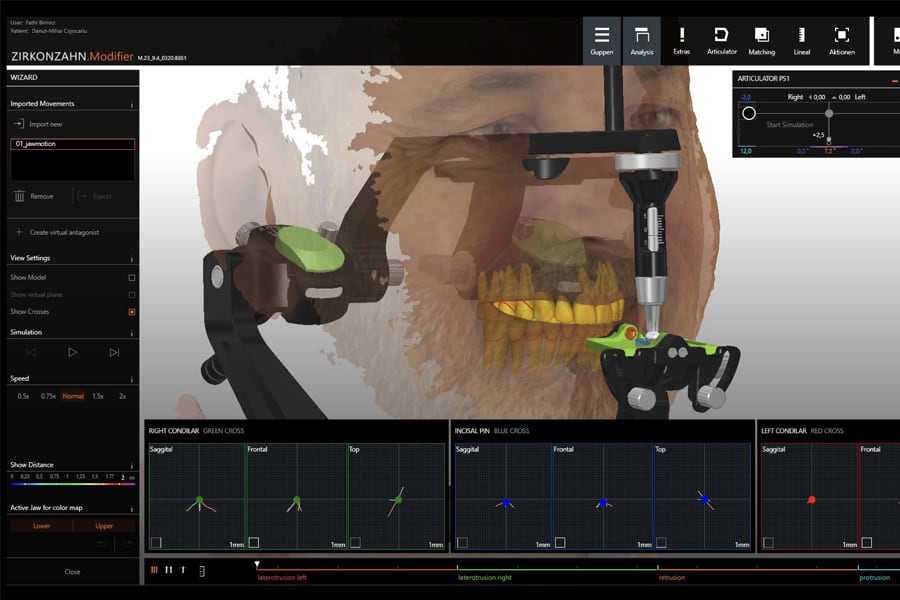Select the 01_jawmotion movement entry
Screen dimensions: 900x600
click(x=72, y=144)
